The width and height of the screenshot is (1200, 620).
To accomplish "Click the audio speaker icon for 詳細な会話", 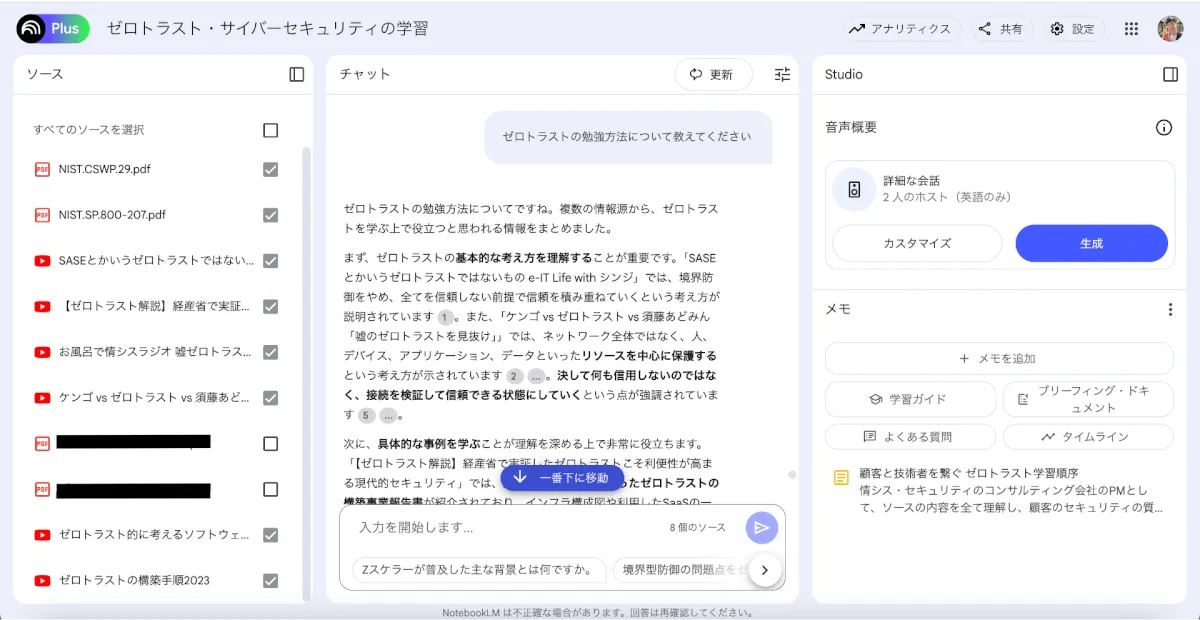I will (854, 189).
